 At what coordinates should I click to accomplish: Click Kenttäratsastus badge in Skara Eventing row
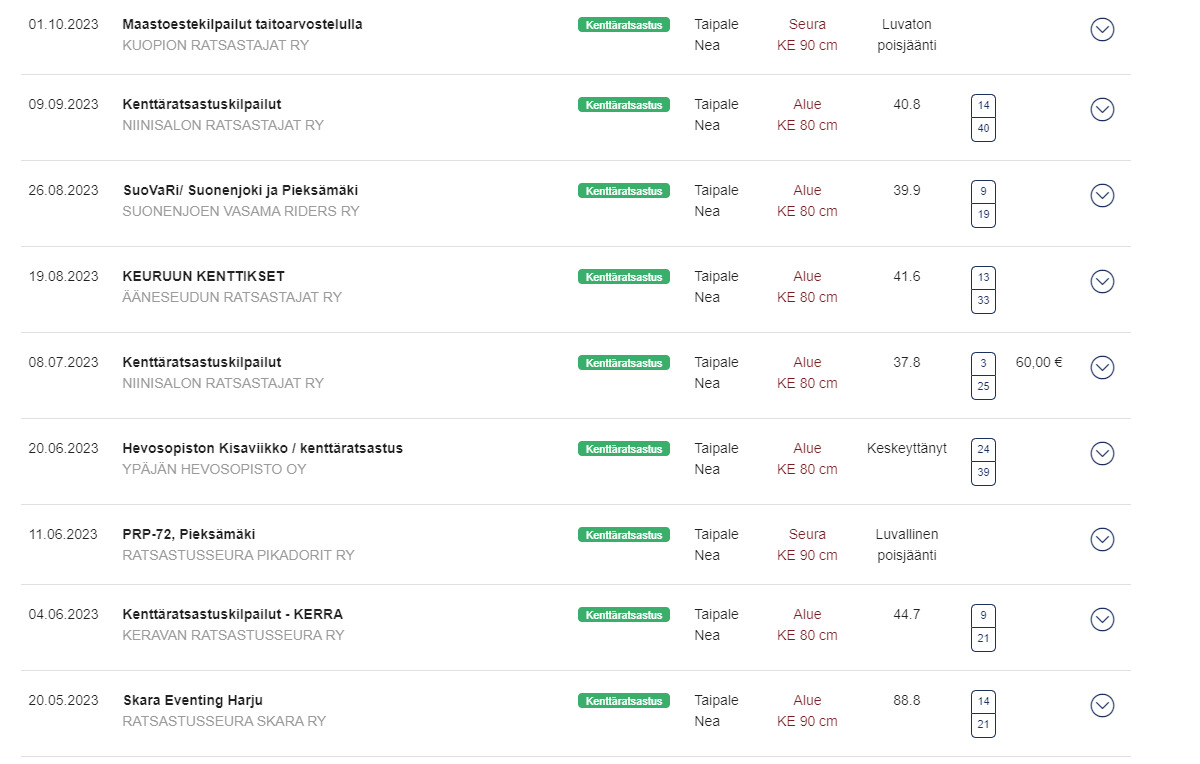[624, 701]
